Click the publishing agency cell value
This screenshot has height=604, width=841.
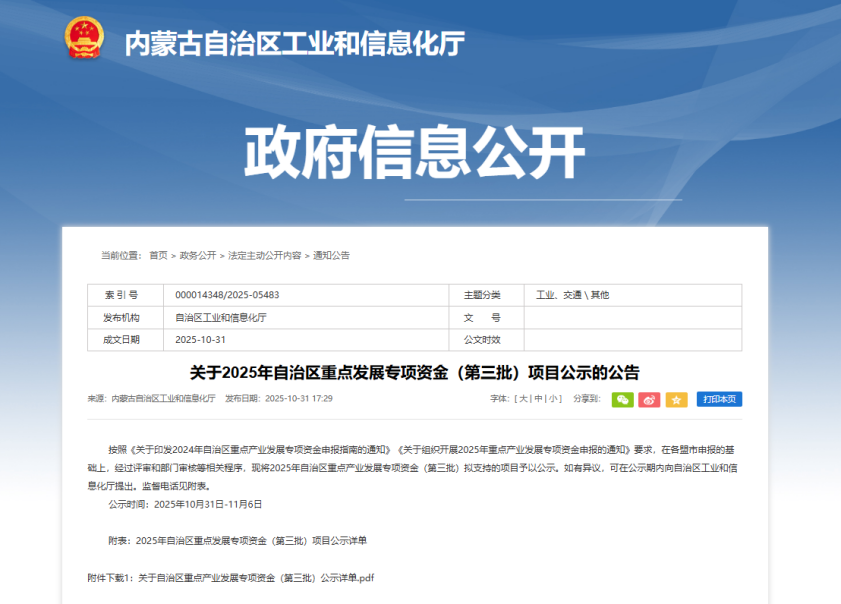[221, 318]
